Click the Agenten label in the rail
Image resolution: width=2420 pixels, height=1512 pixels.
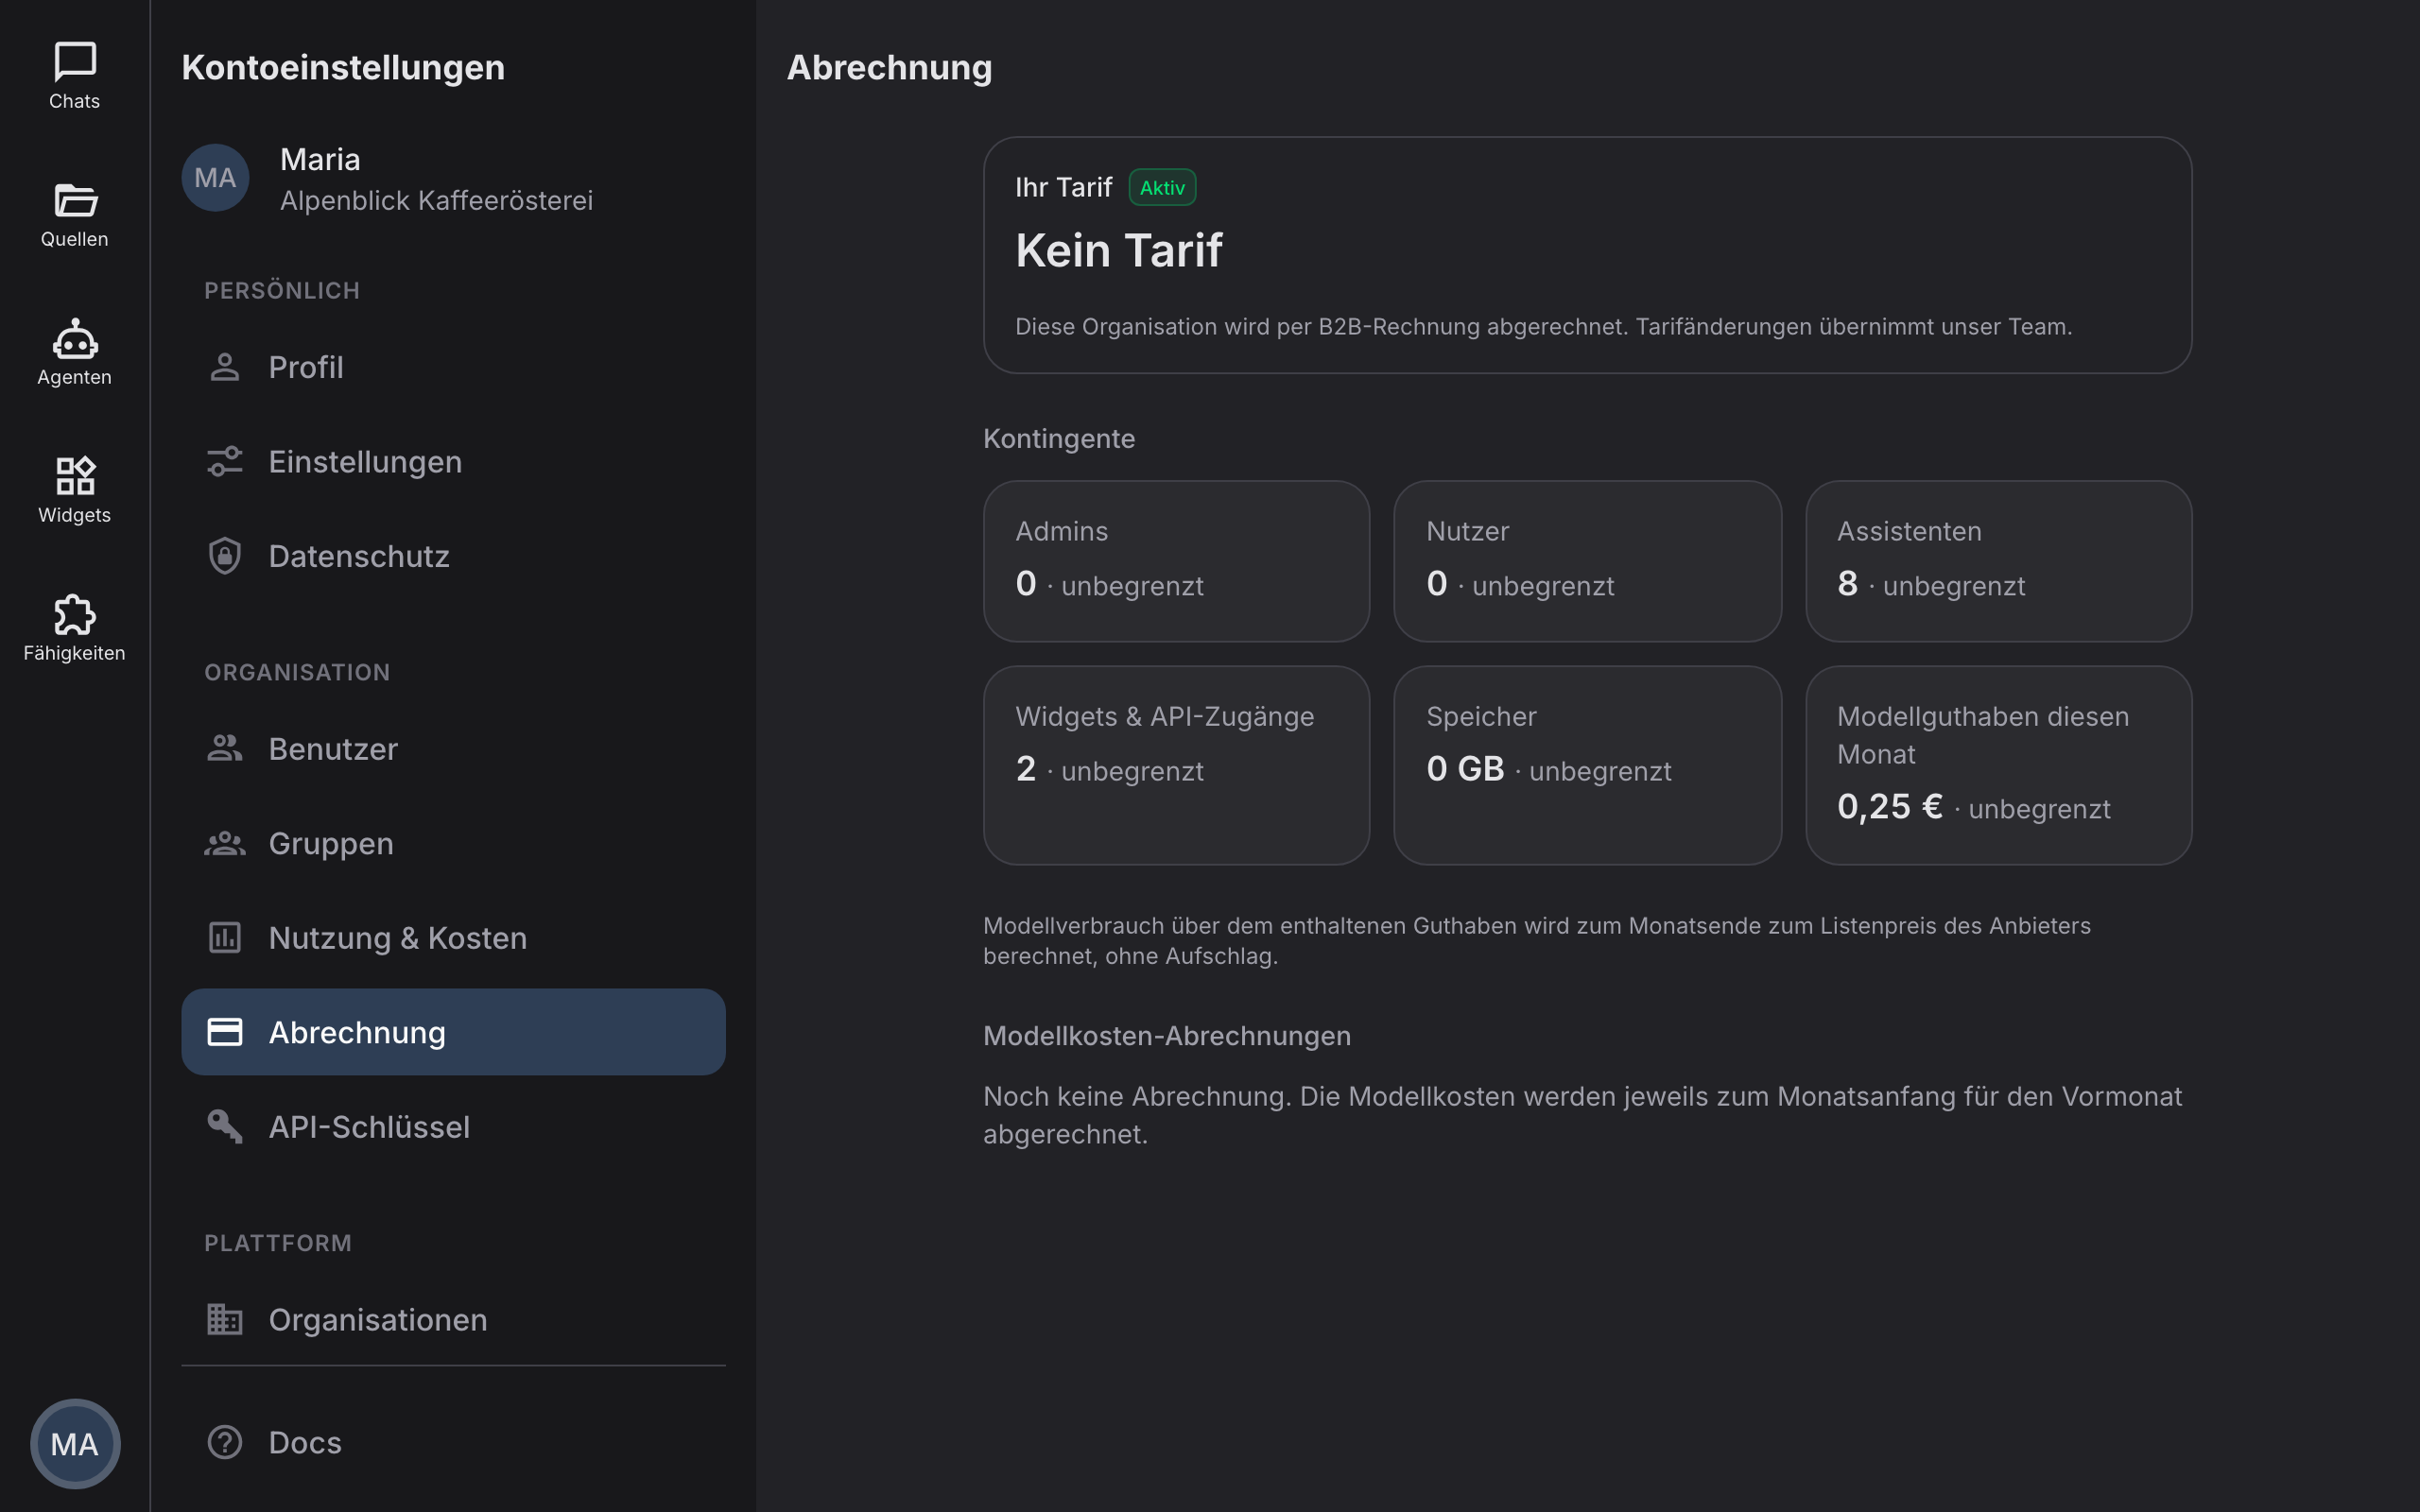pos(75,377)
